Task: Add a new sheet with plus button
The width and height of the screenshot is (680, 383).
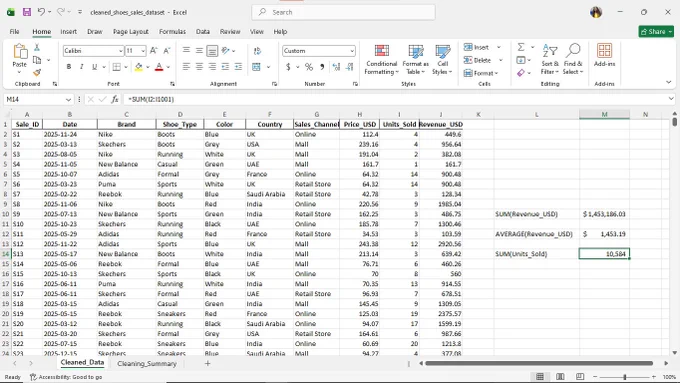Action: (207, 363)
